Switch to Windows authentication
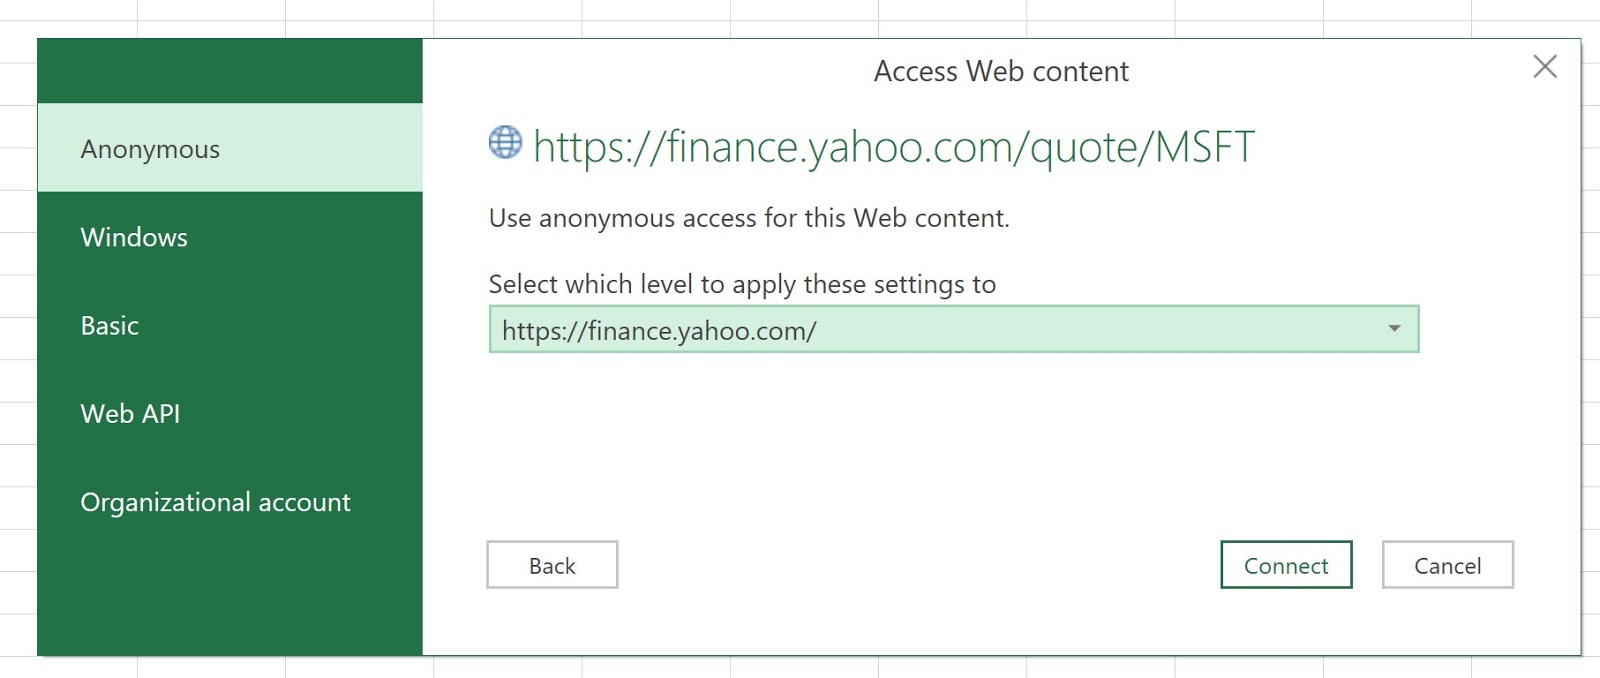 (x=133, y=237)
